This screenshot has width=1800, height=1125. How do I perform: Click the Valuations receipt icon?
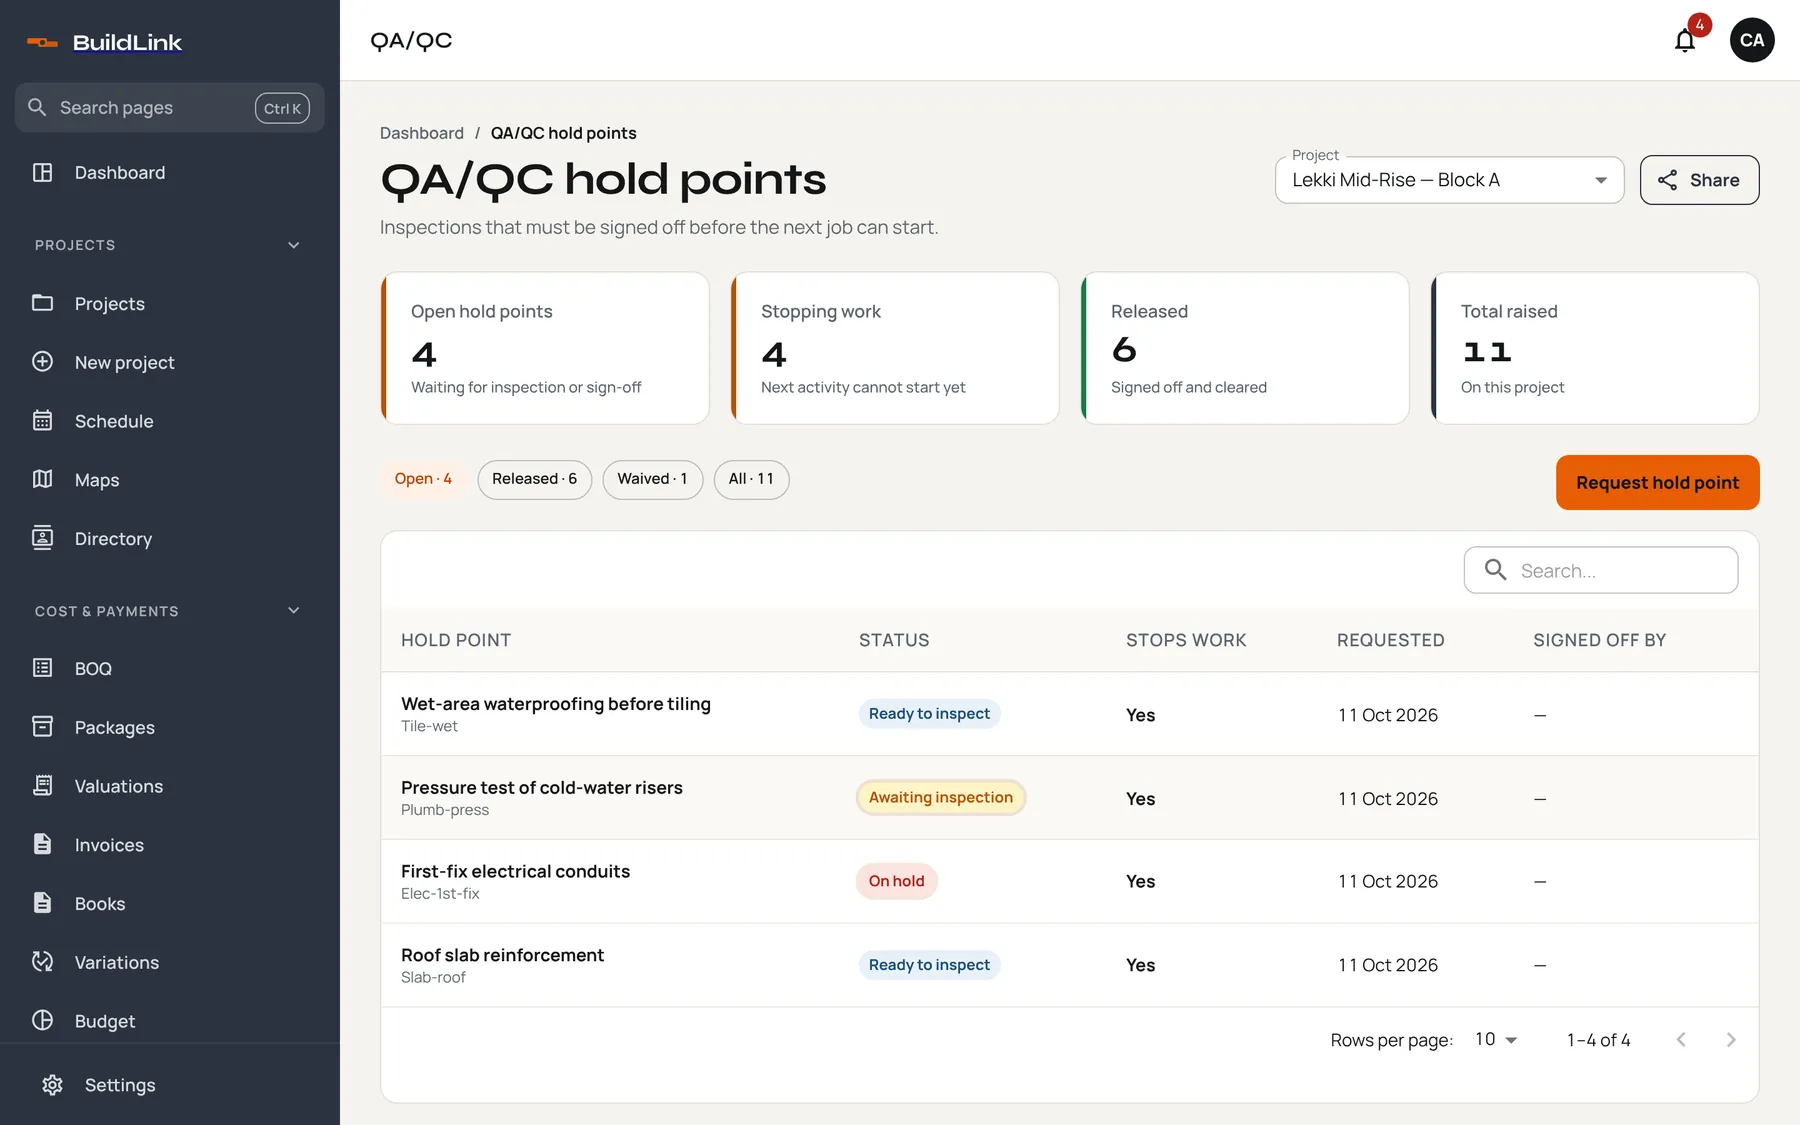click(42, 786)
